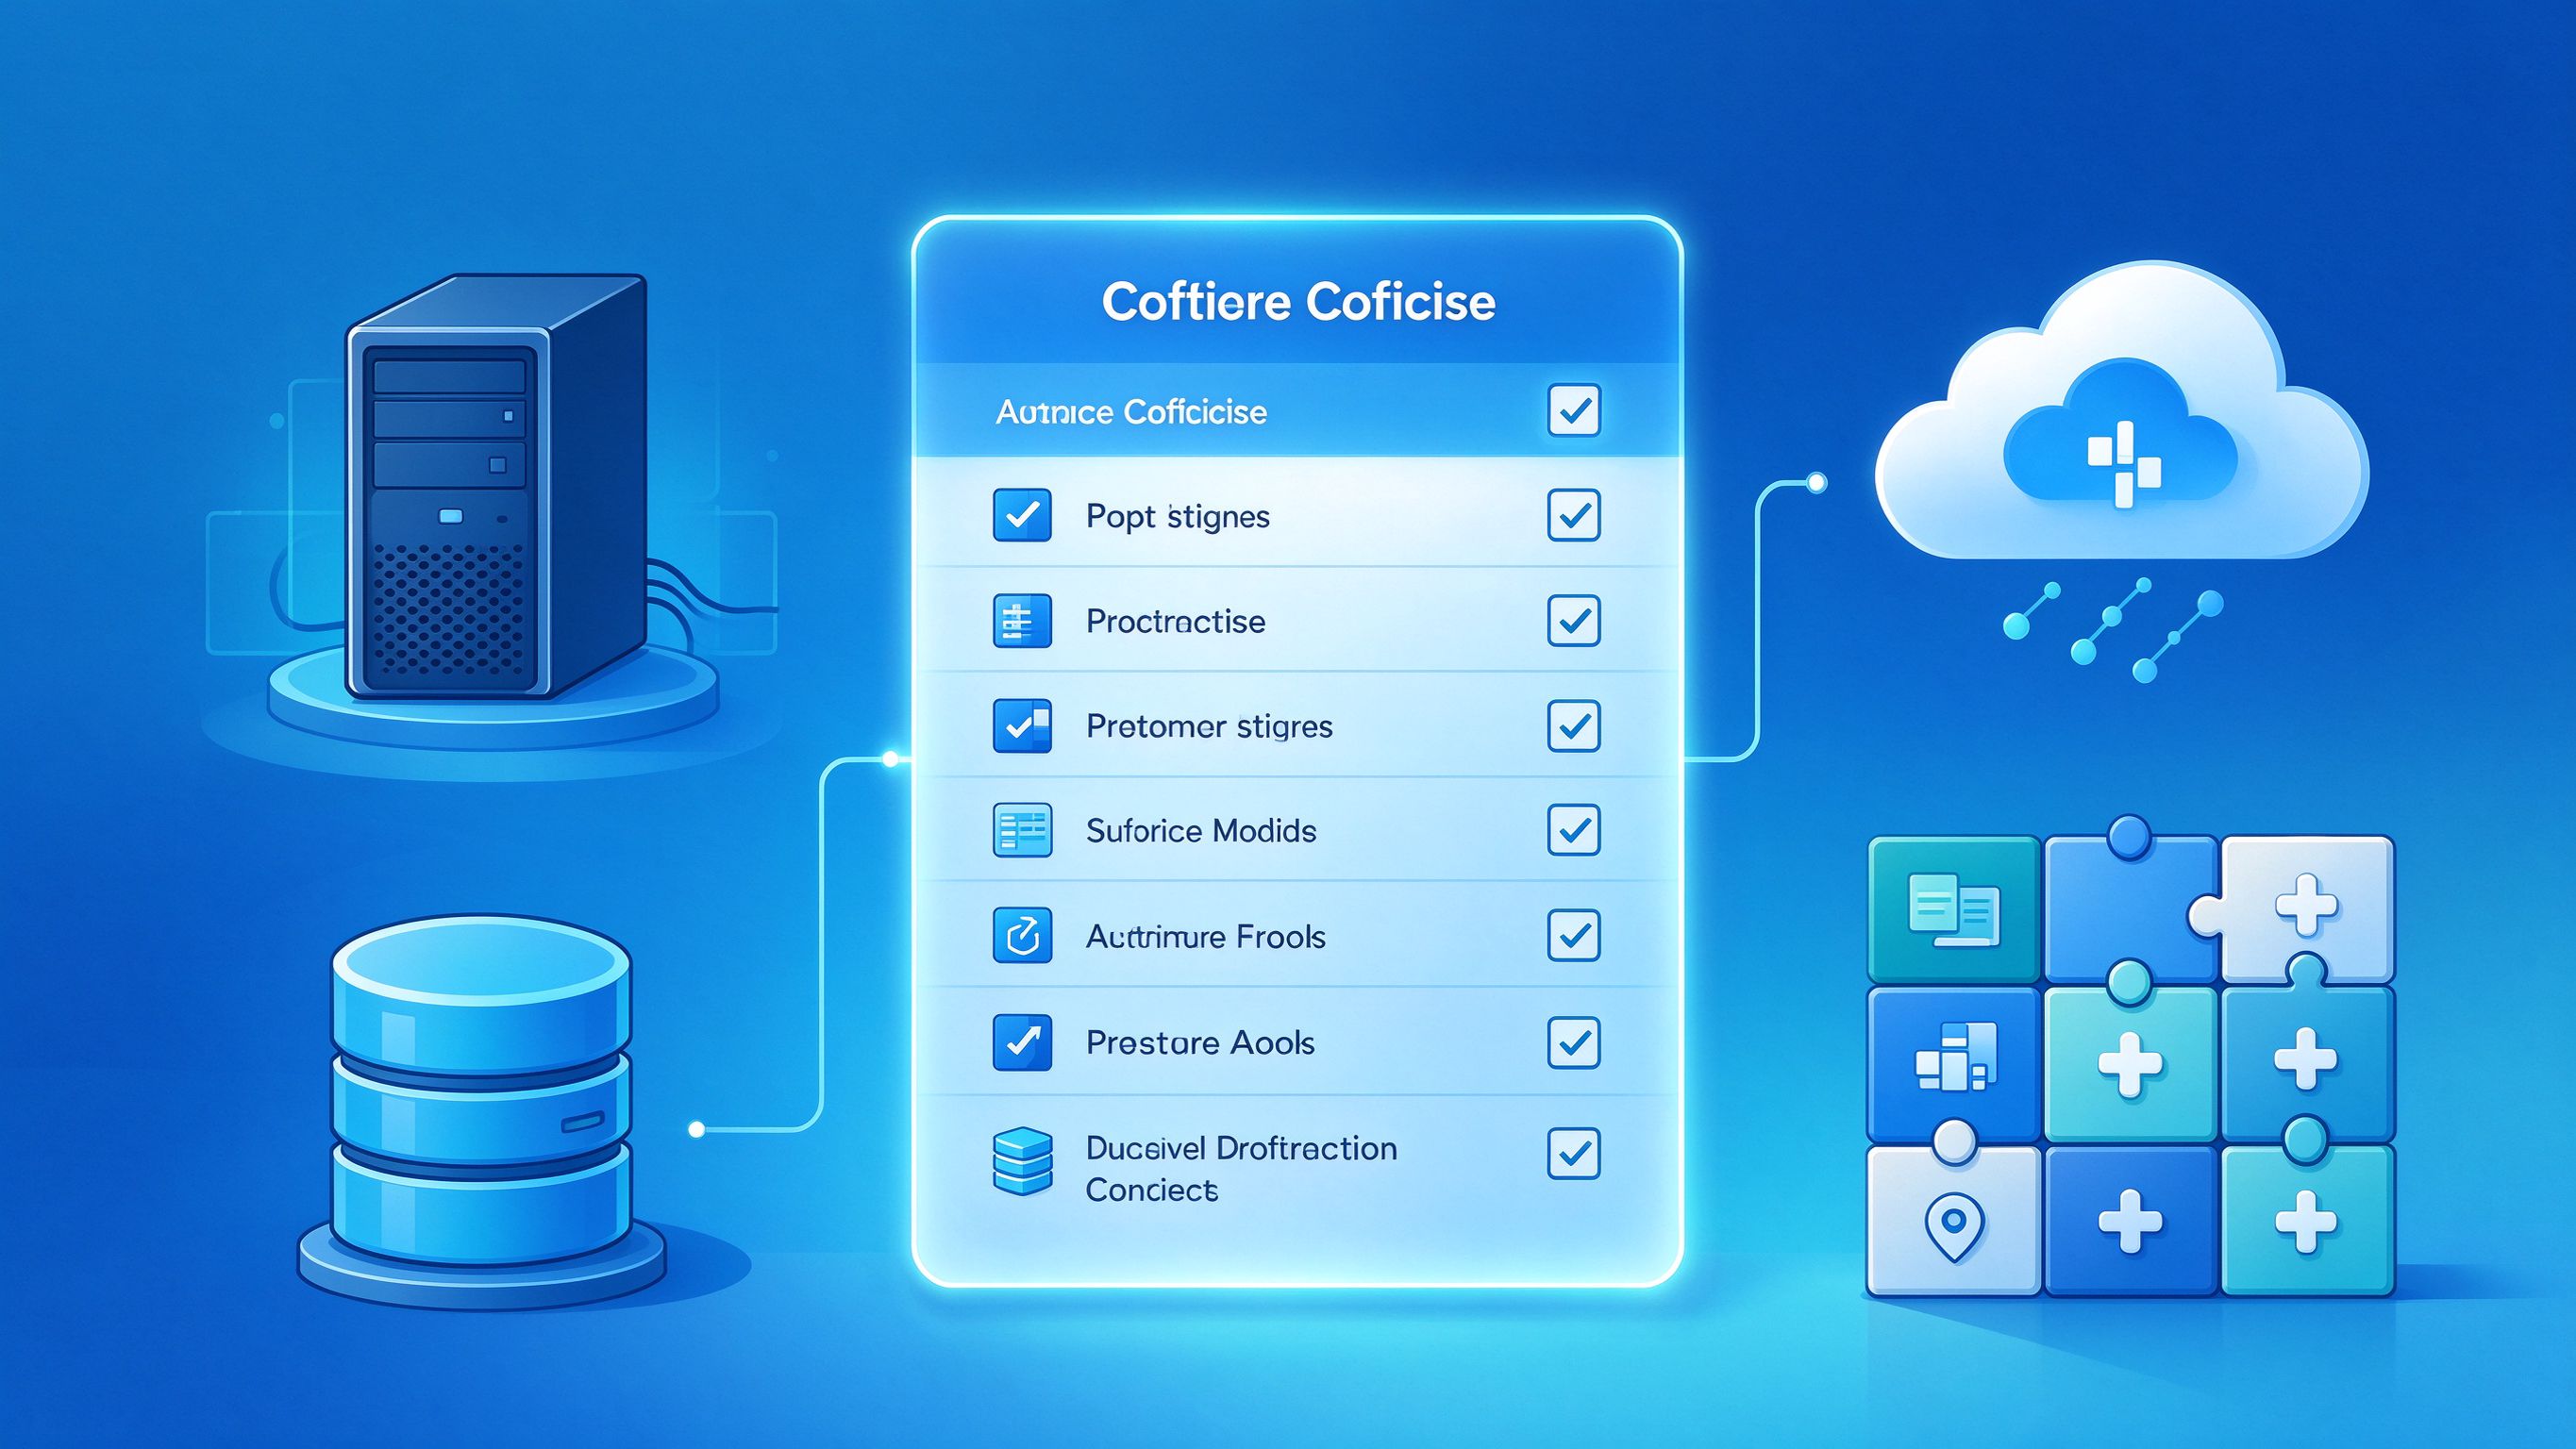Image resolution: width=2576 pixels, height=1449 pixels.
Task: Click the database icon beside Ducsivel Droftraction
Action: point(1022,1161)
